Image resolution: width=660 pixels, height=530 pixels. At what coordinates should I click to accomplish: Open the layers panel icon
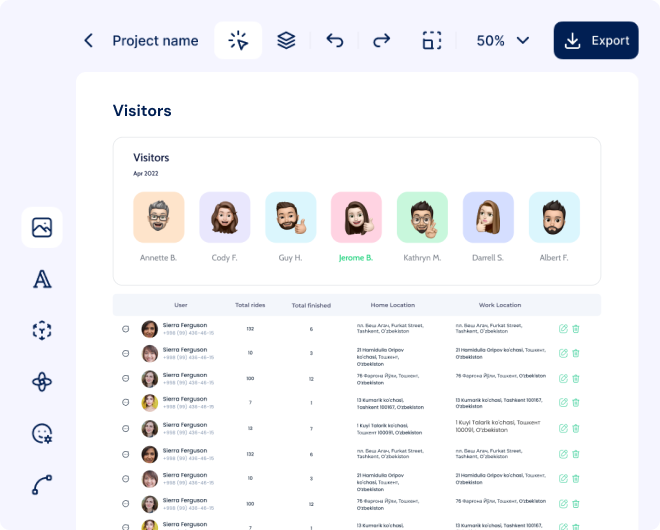click(x=286, y=41)
